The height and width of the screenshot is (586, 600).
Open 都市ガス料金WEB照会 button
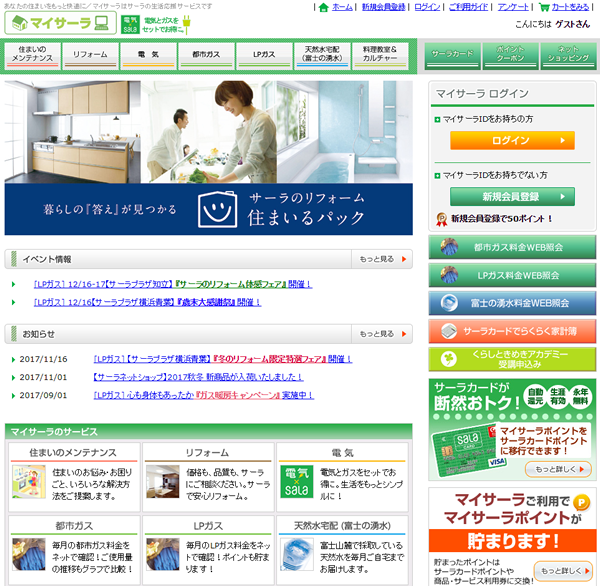point(512,247)
